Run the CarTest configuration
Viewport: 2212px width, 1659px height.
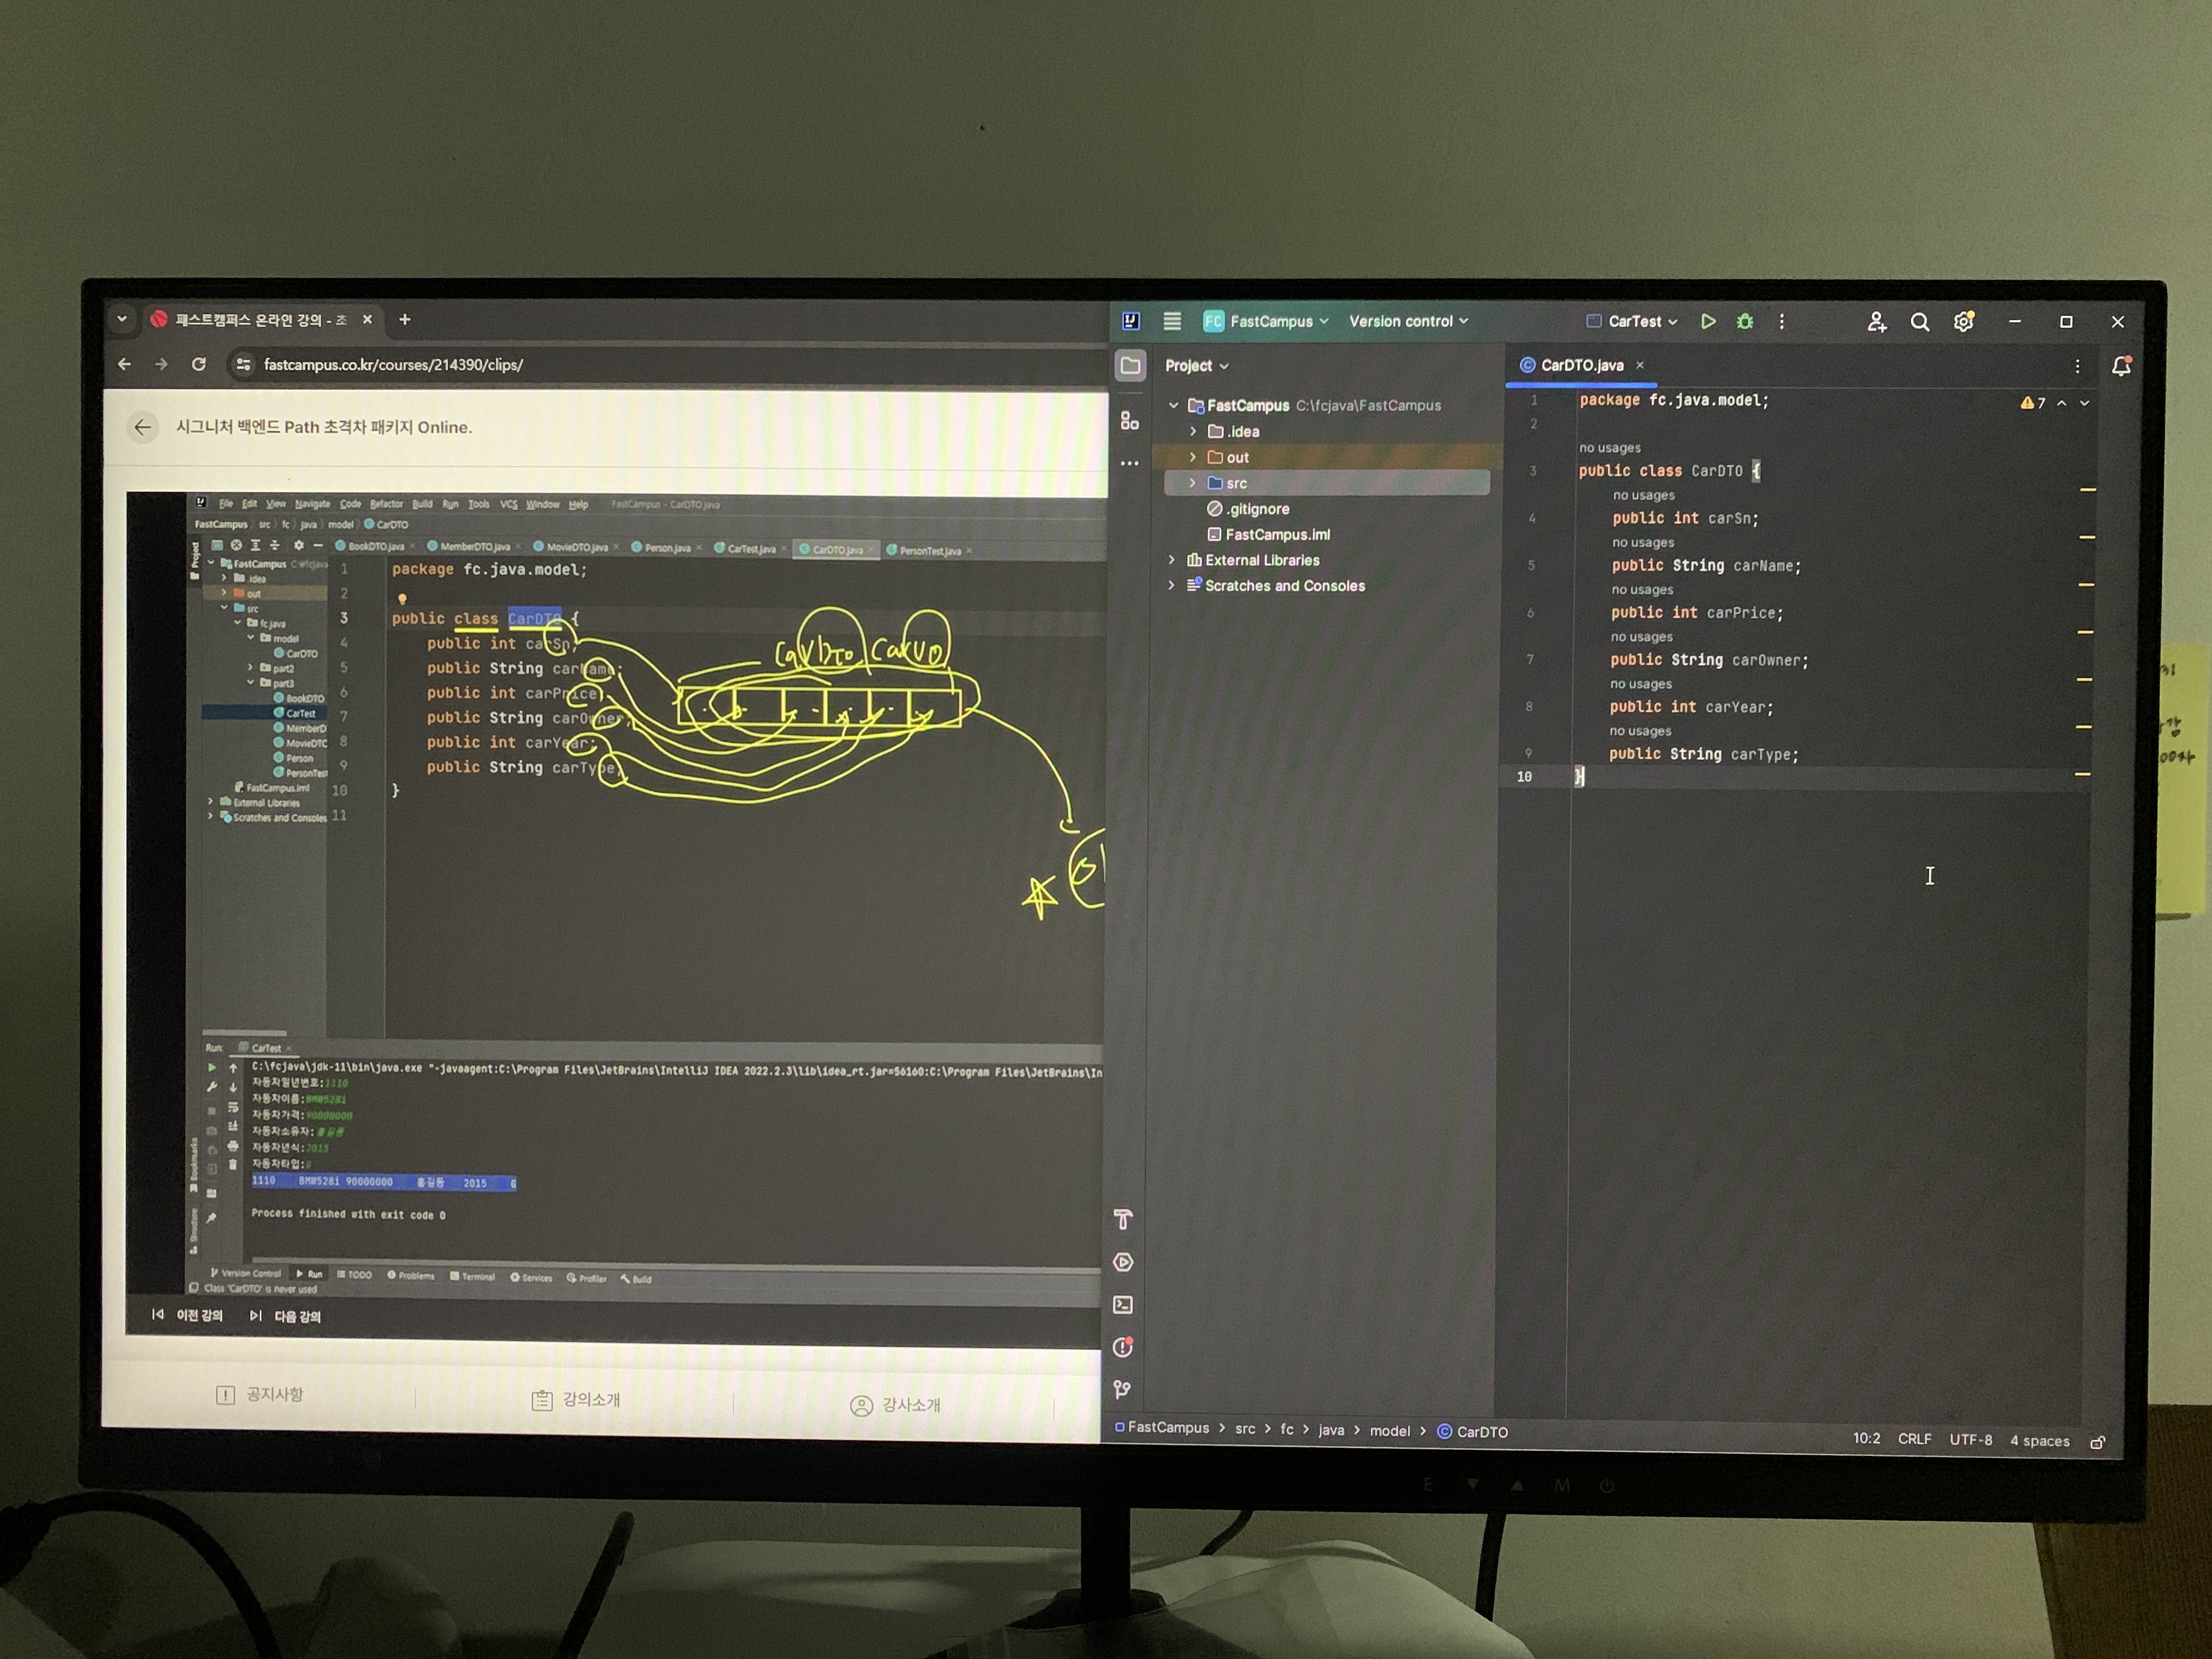coord(1708,321)
